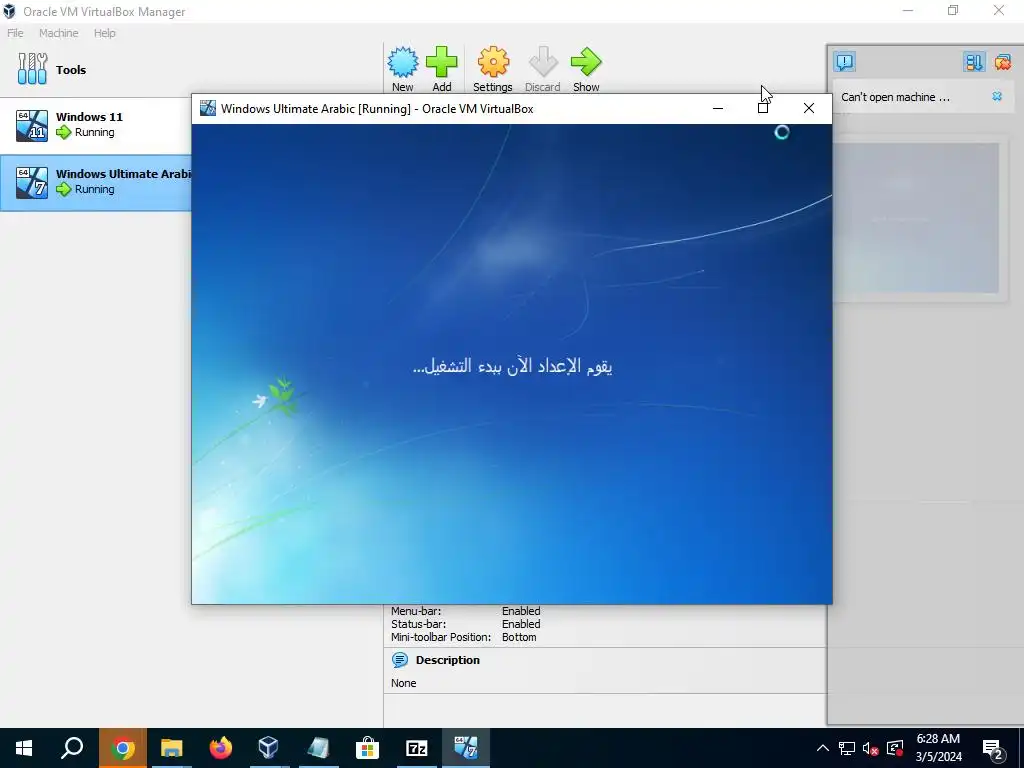Open the Help menu
The image size is (1024, 768).
[x=104, y=33]
